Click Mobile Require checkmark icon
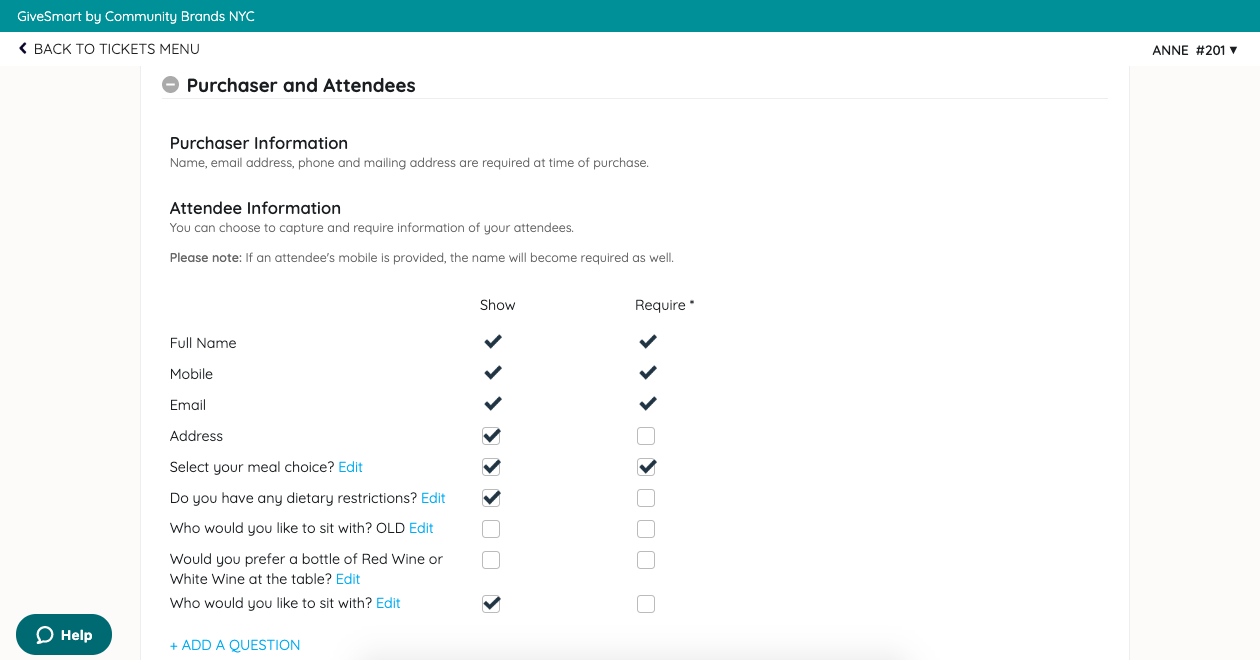 647,373
